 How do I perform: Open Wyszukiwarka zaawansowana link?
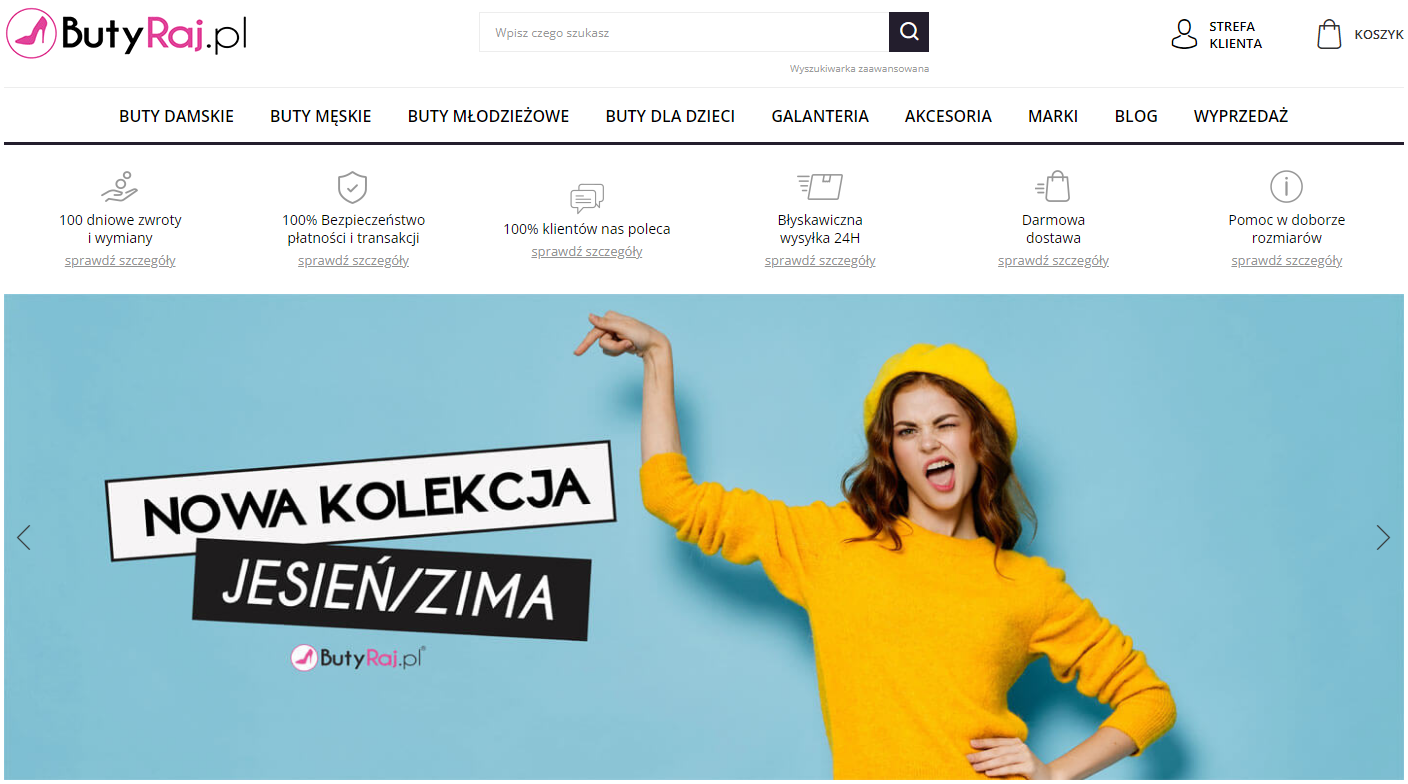click(859, 69)
